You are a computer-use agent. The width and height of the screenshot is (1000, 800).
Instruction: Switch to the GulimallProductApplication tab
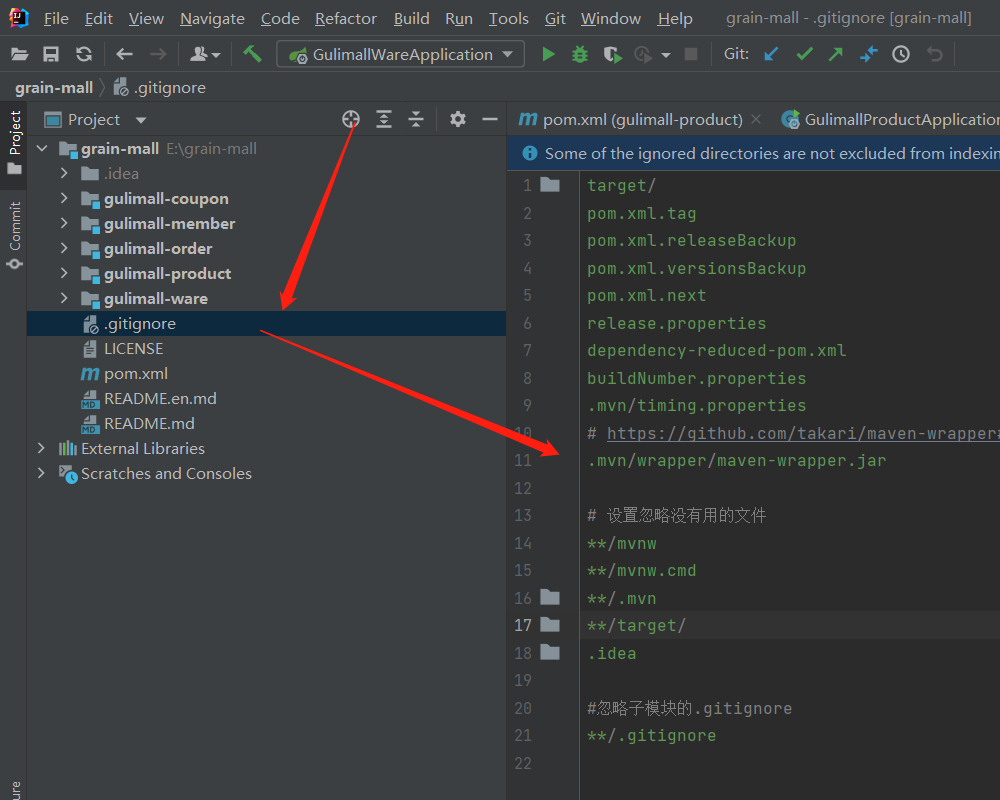[890, 119]
